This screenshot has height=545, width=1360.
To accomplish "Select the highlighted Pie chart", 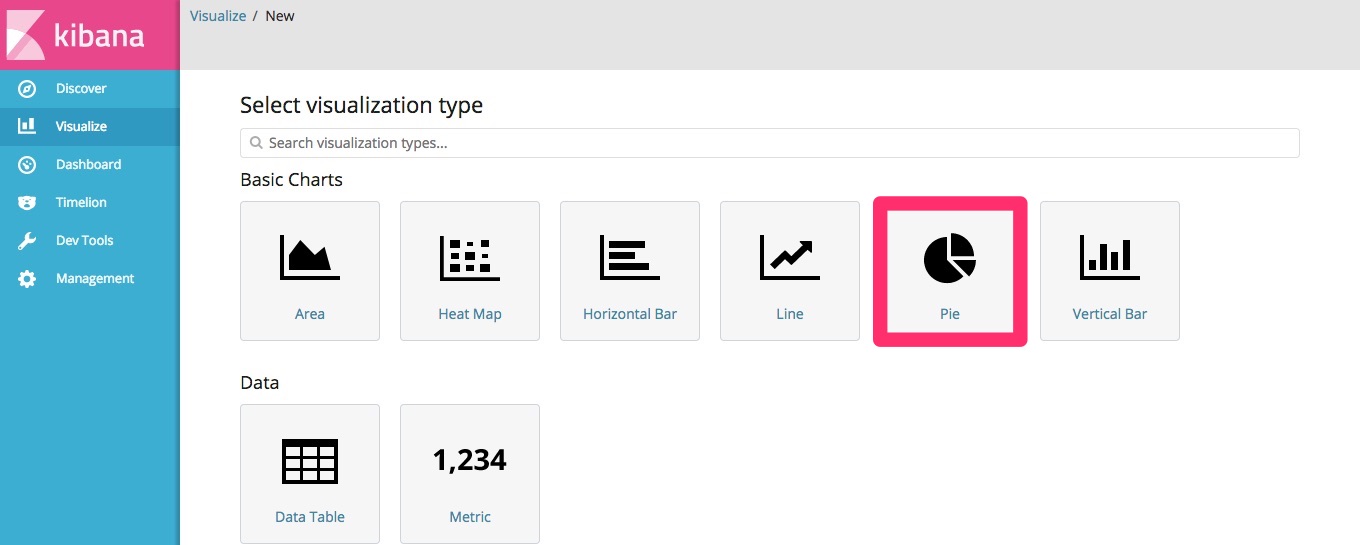I will pyautogui.click(x=950, y=271).
